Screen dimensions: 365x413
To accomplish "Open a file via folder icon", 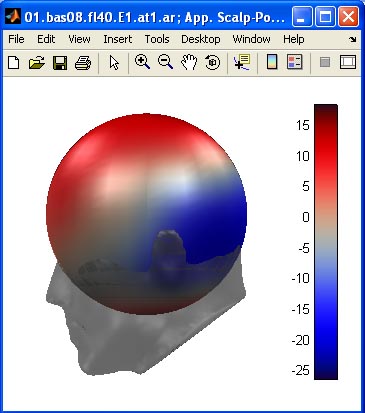I will 36,62.
